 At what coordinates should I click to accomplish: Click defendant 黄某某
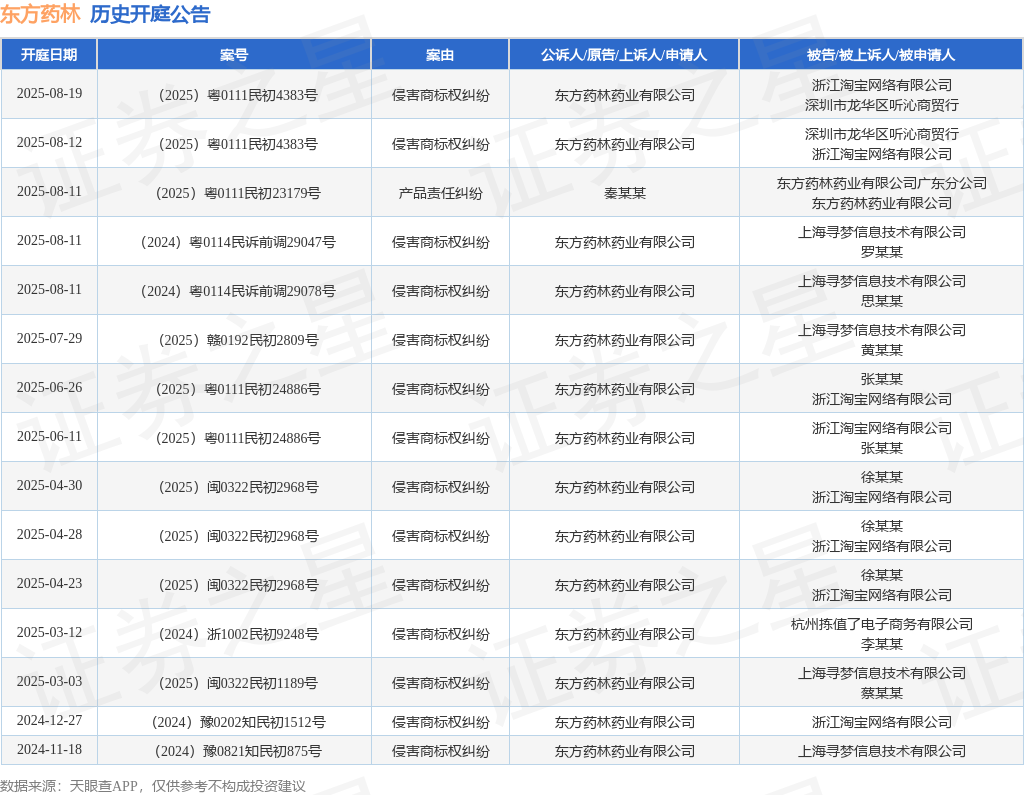[x=882, y=350]
